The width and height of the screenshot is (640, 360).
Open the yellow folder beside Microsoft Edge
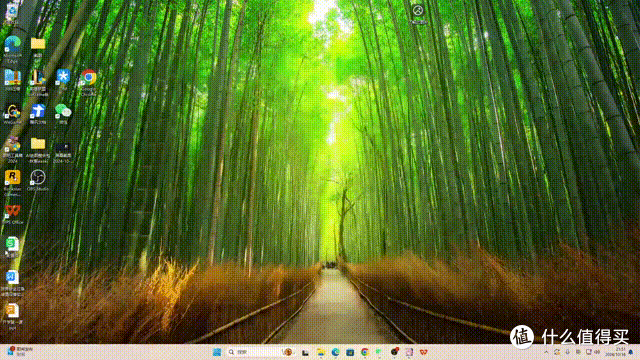click(x=38, y=44)
